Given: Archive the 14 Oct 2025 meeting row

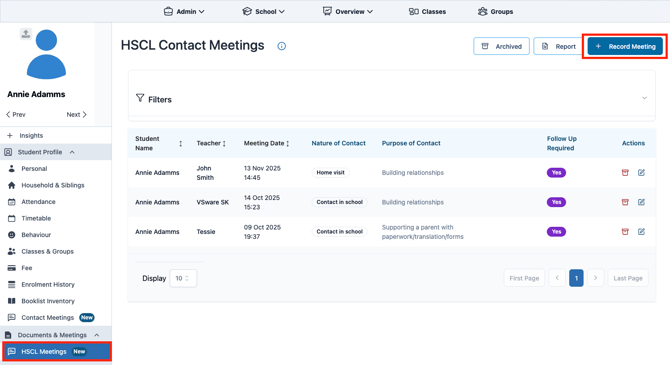Looking at the screenshot, I should point(625,202).
